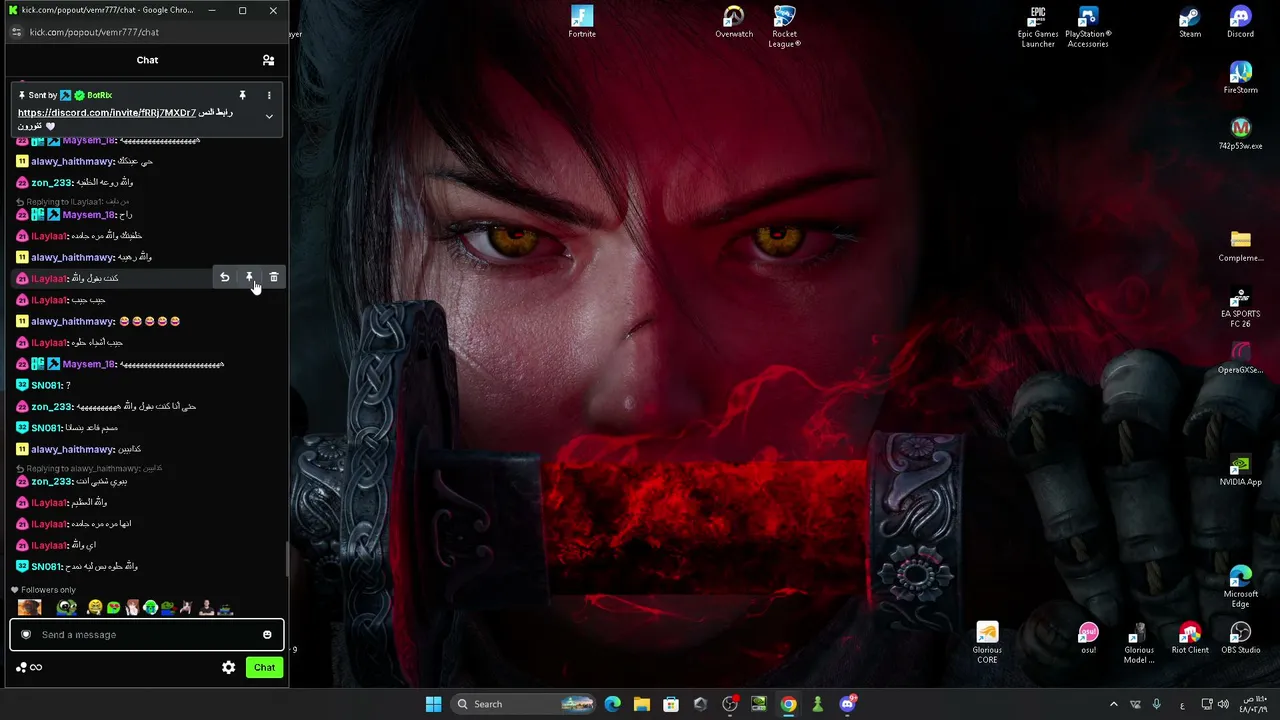Switch the input language indicator in tray

point(1182,704)
